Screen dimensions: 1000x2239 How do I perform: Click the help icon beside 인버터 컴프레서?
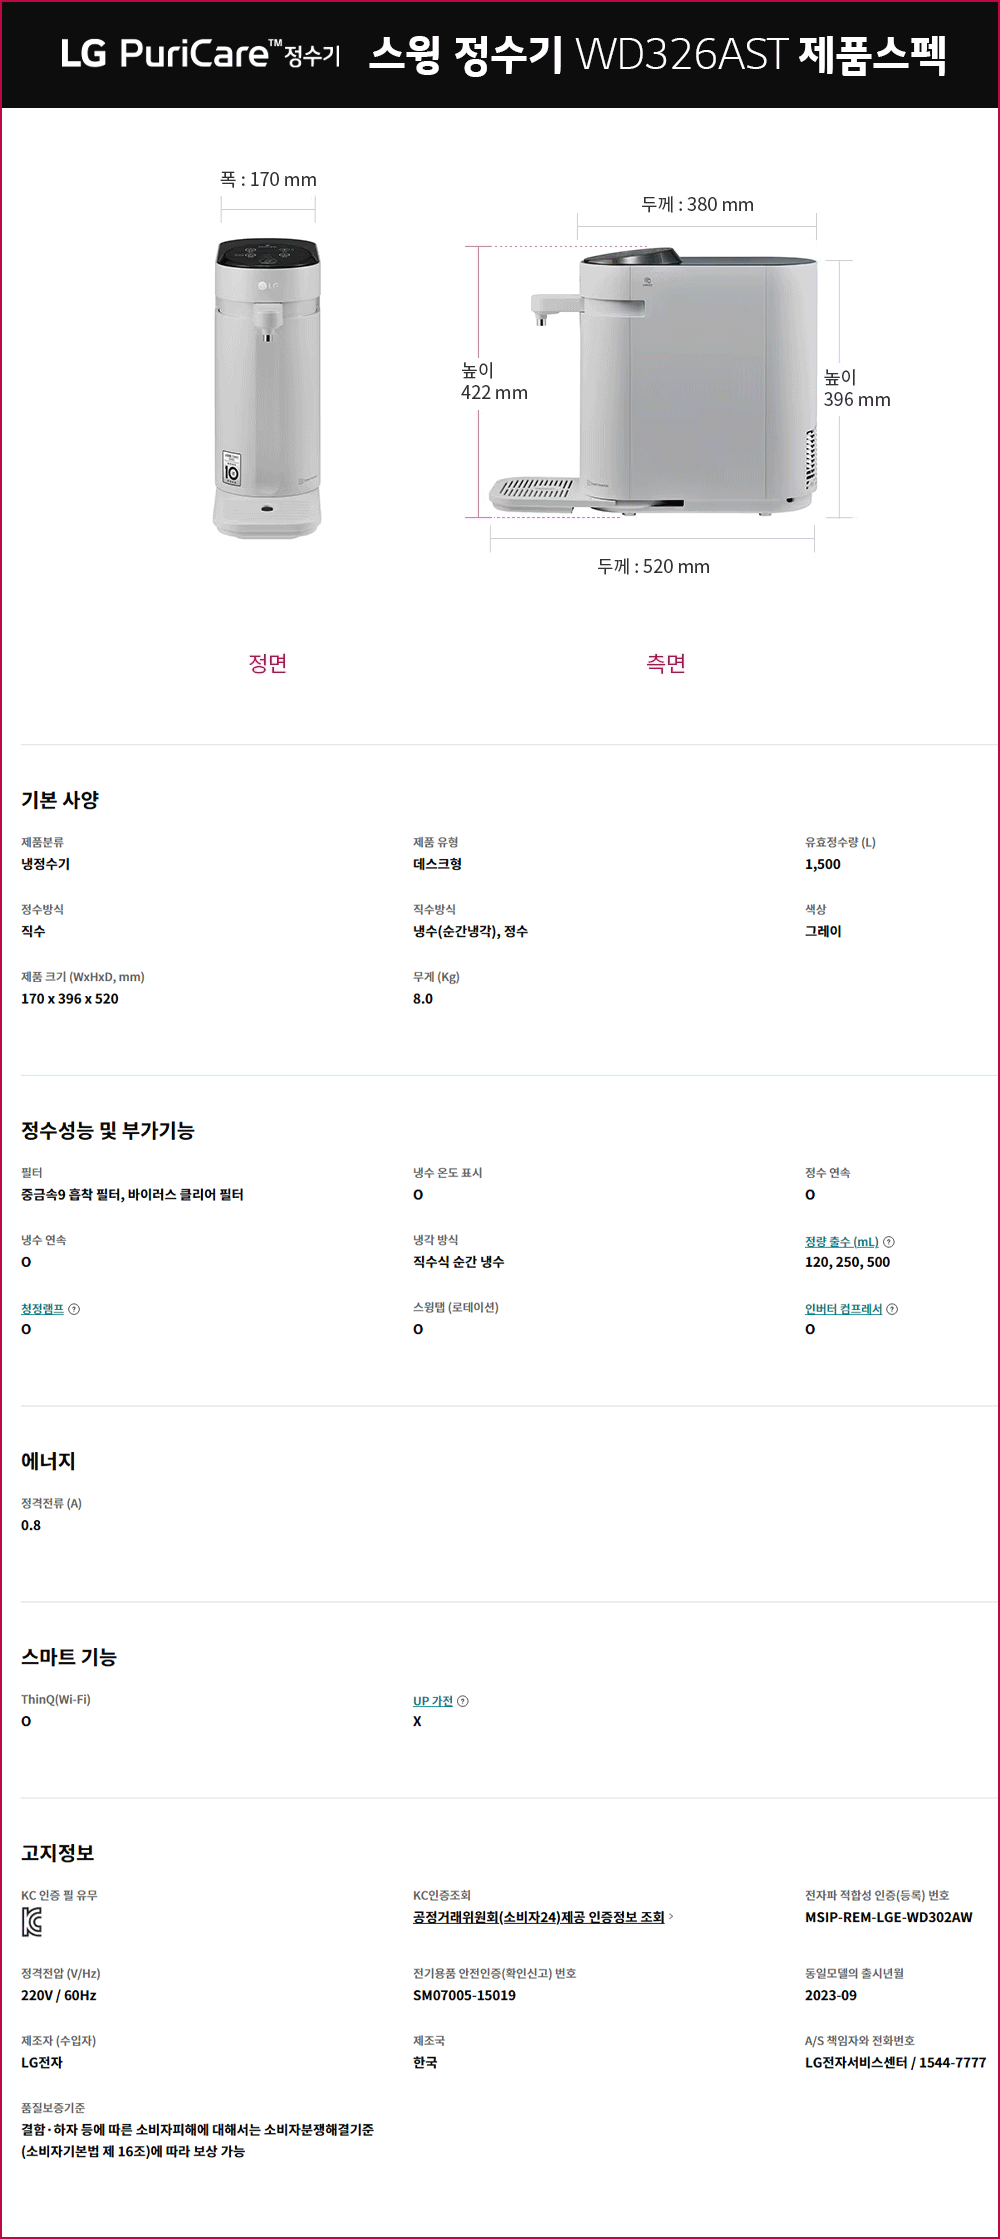pos(892,1309)
